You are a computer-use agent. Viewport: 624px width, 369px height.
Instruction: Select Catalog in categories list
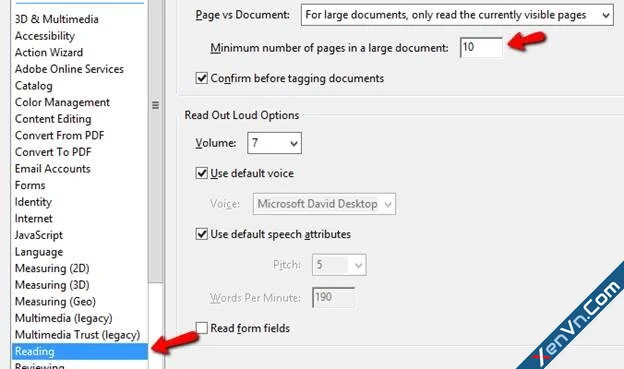coord(33,86)
